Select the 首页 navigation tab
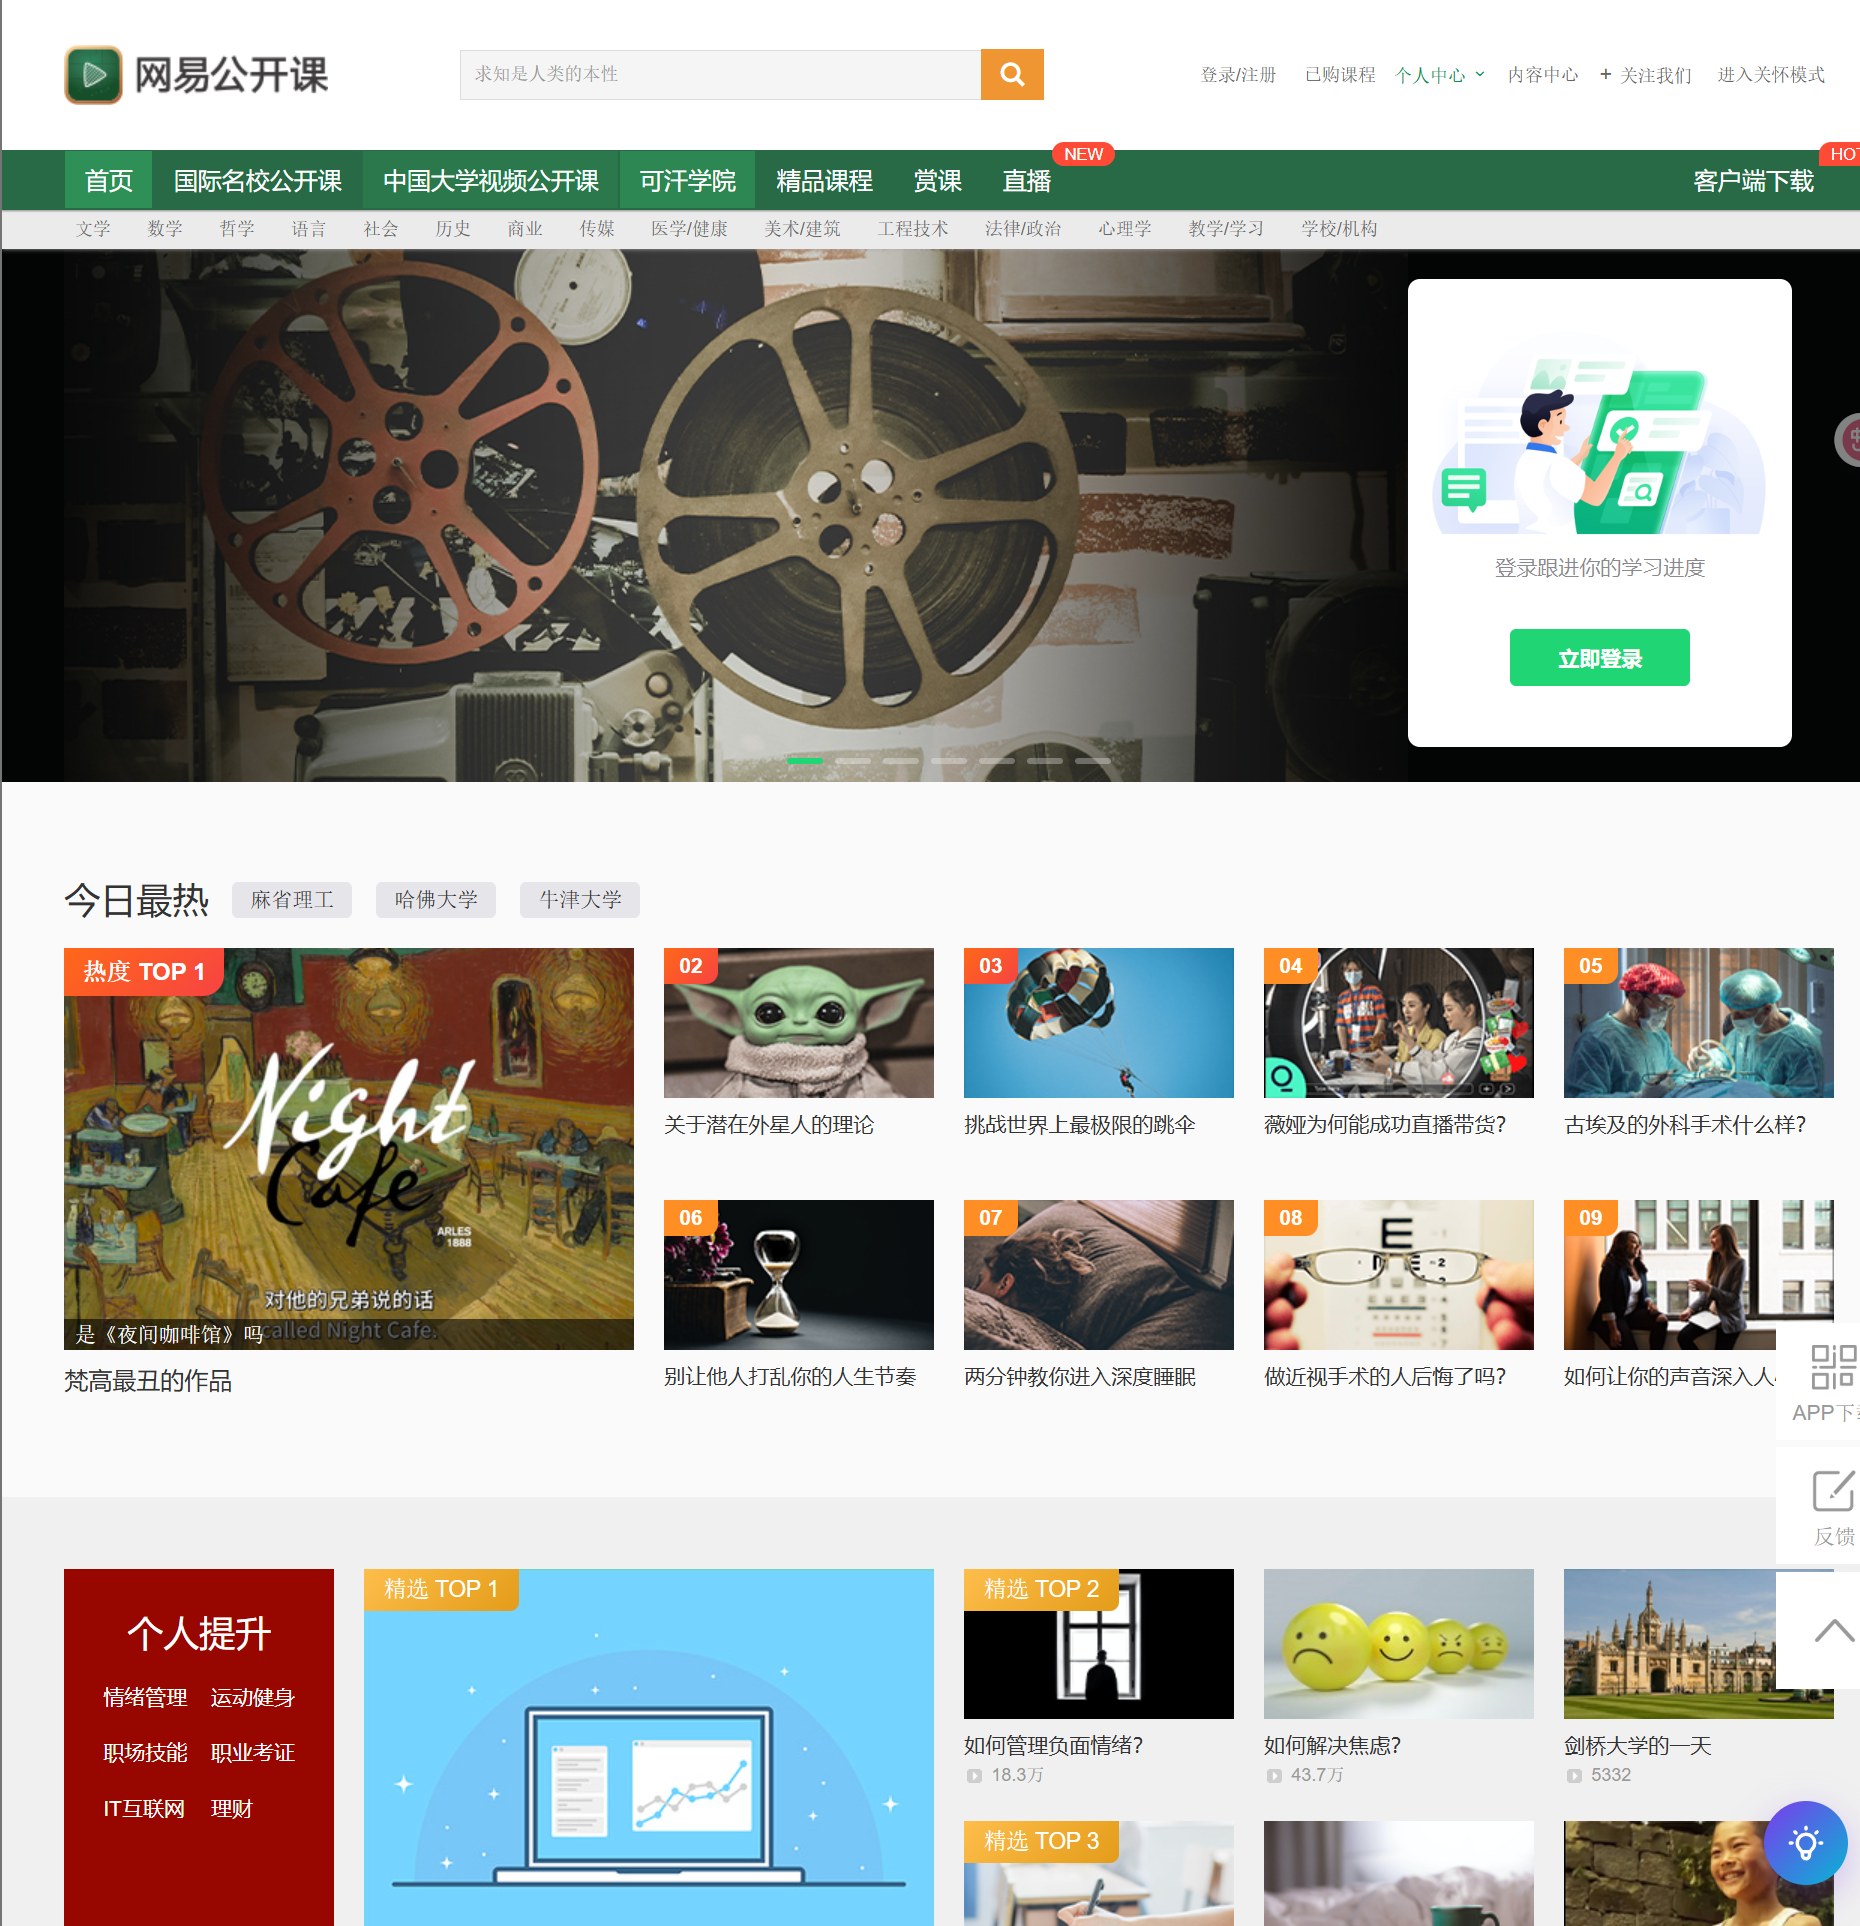 pos(108,181)
